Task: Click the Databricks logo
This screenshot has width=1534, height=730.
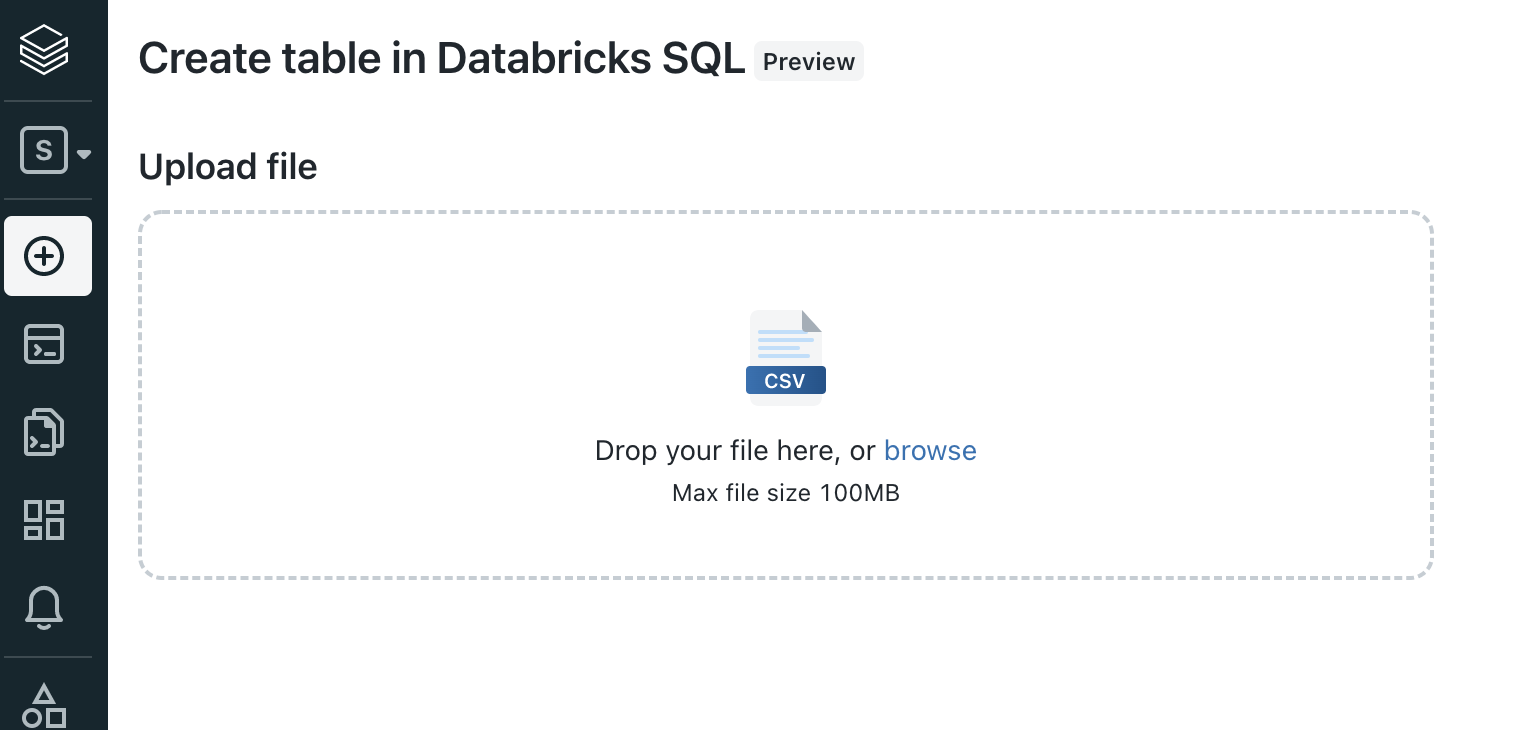Action: click(44, 49)
